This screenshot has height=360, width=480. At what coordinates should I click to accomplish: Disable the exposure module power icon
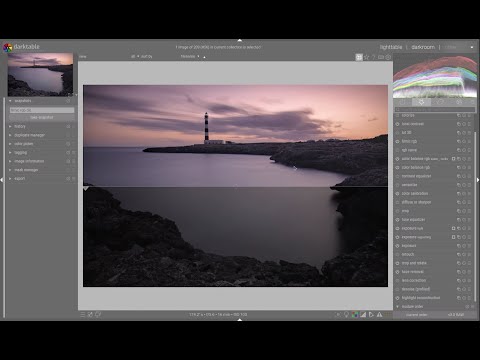(397, 246)
